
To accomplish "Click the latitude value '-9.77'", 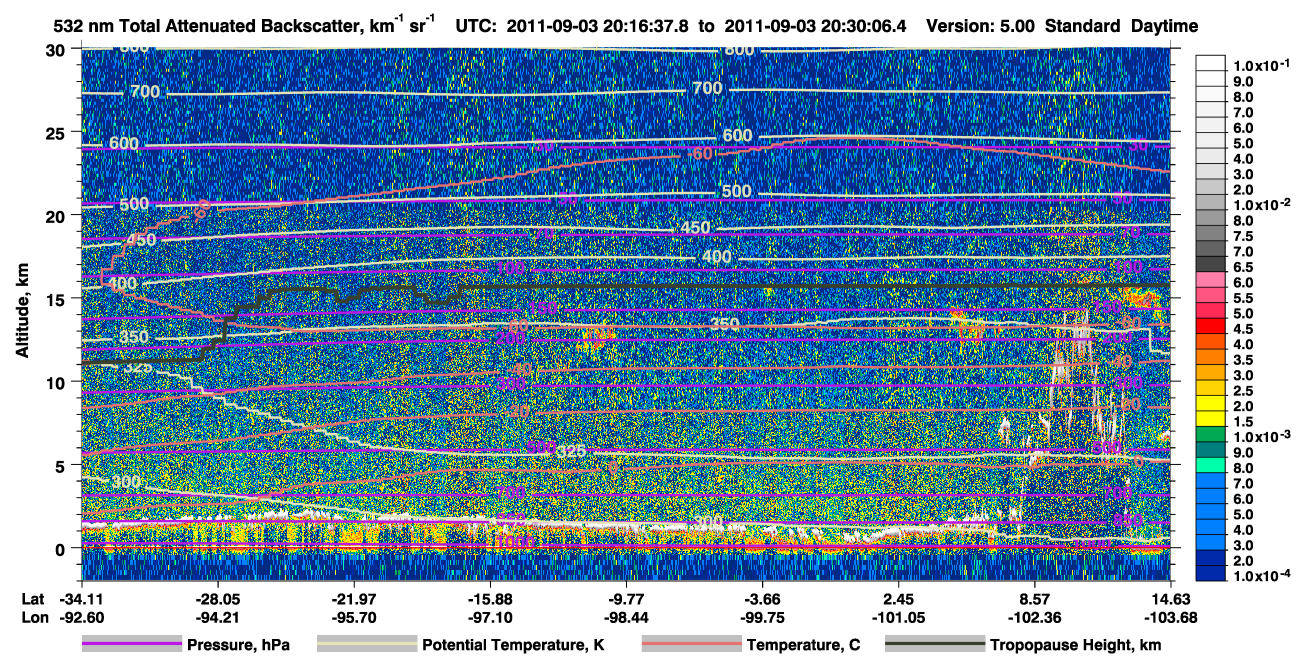I will 626,598.
